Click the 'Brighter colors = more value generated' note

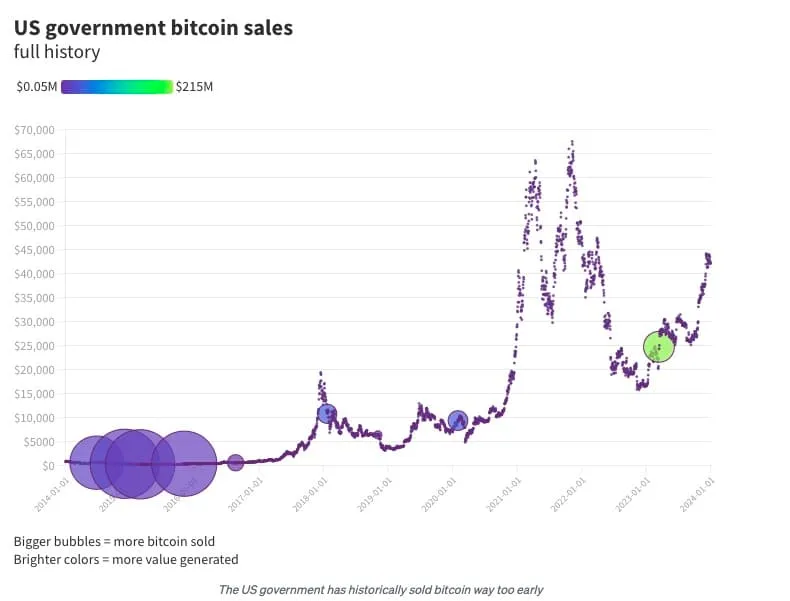[x=126, y=560]
